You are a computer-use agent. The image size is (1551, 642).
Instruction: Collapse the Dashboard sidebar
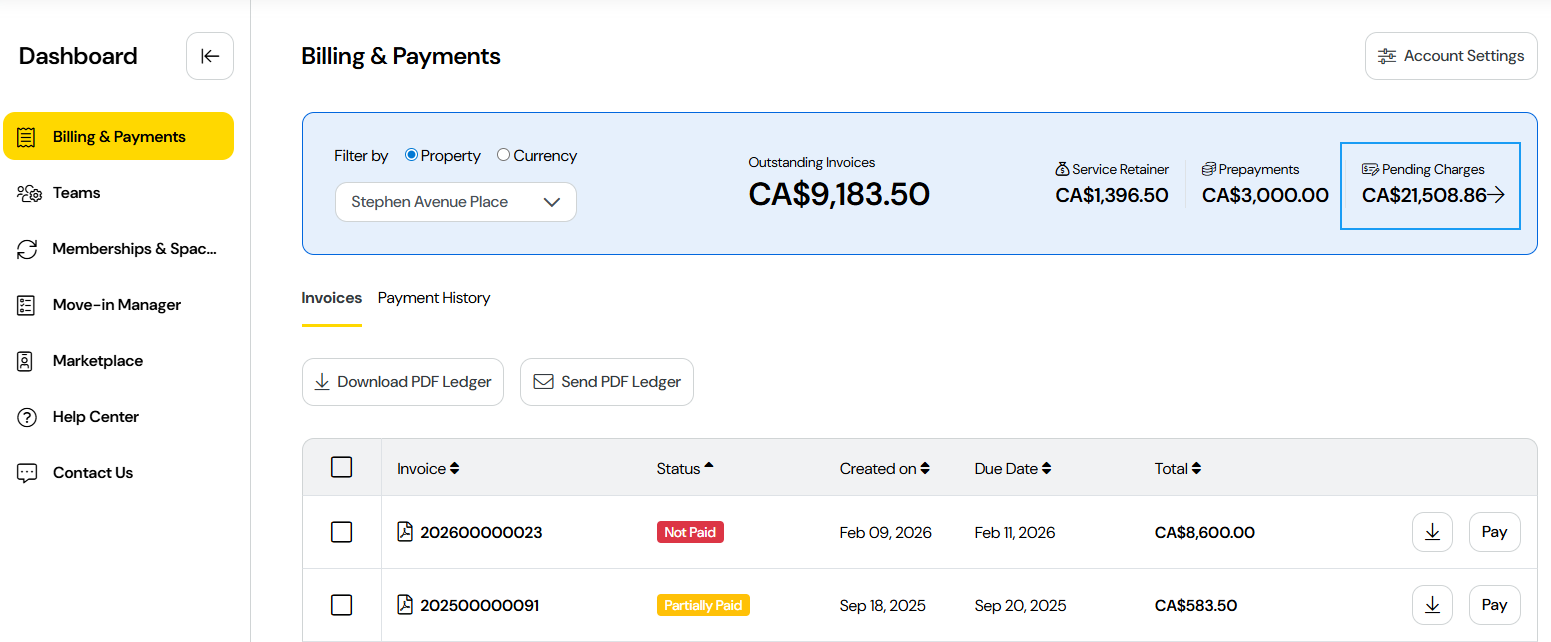pos(210,56)
